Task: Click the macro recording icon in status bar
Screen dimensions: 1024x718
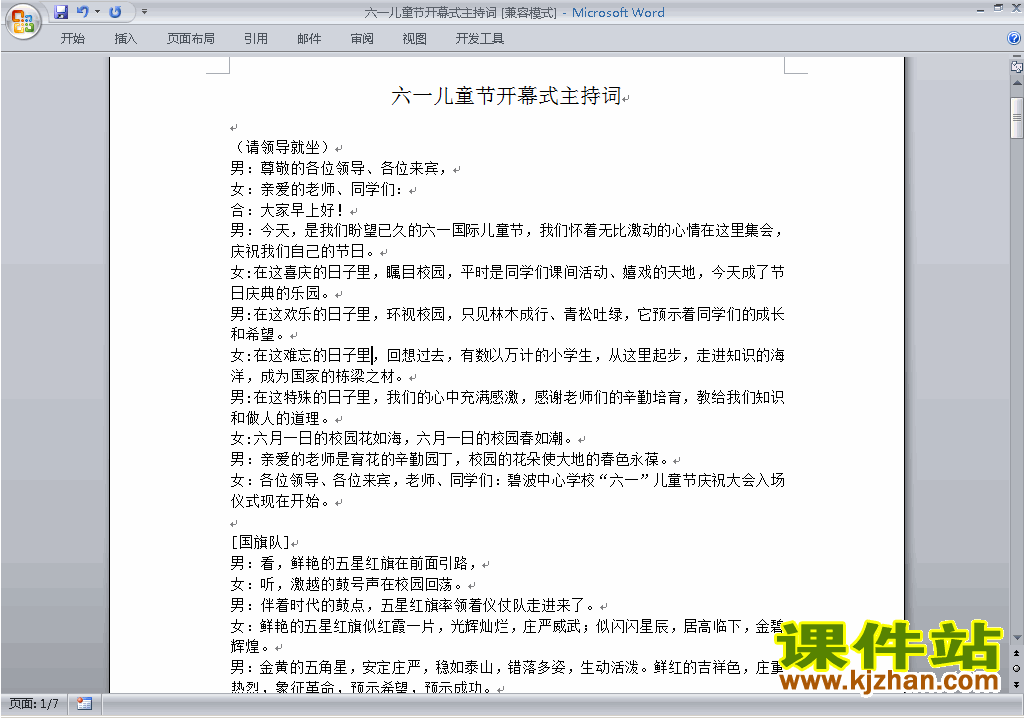Action: pos(84,704)
